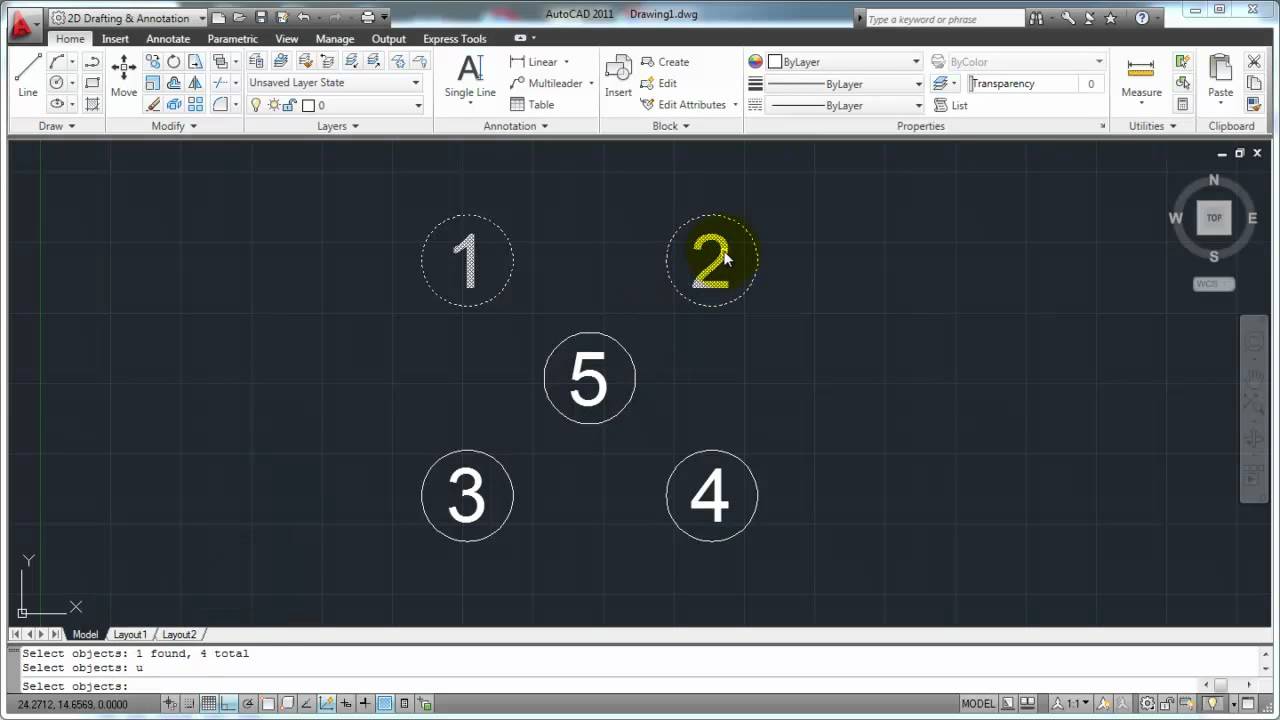Screen dimensions: 1280x720
Task: Click the Create block button
Action: (x=665, y=62)
